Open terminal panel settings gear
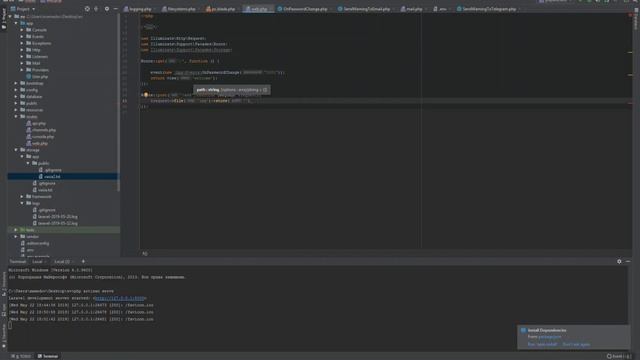This screenshot has height=360, width=640. point(619,262)
